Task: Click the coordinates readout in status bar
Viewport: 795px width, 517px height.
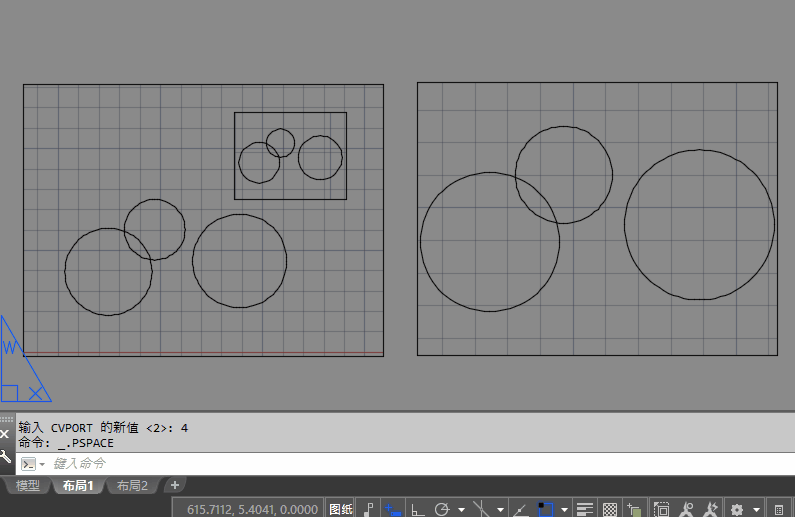Action: [x=254, y=509]
